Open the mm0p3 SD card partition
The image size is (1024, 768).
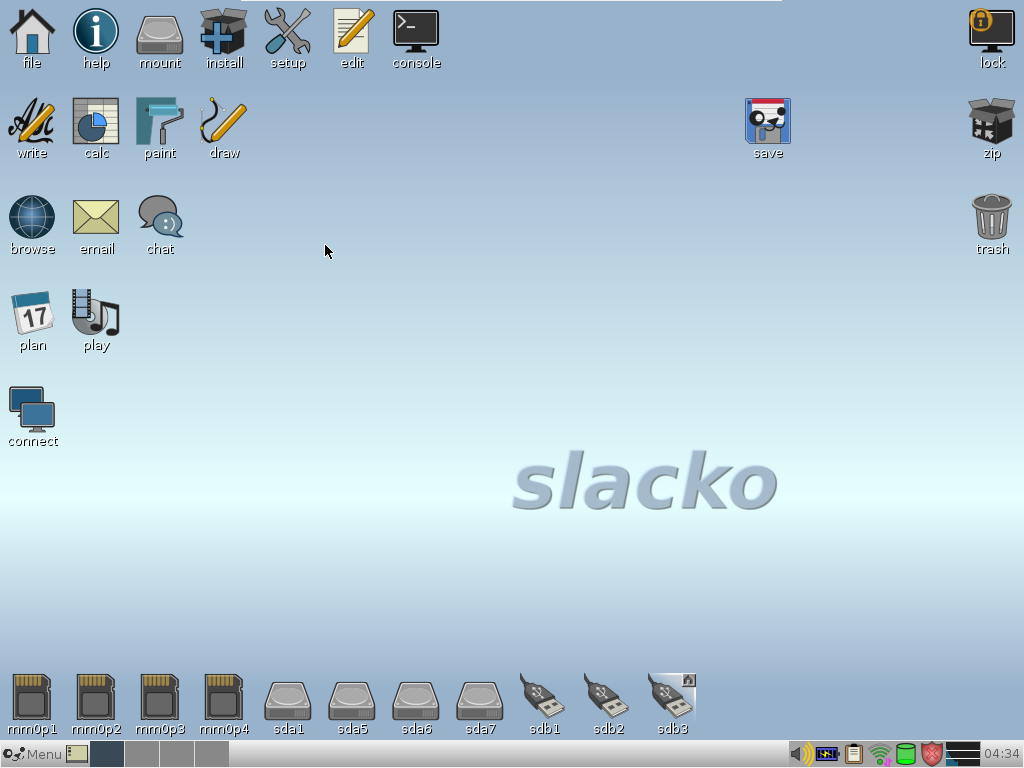tap(160, 697)
